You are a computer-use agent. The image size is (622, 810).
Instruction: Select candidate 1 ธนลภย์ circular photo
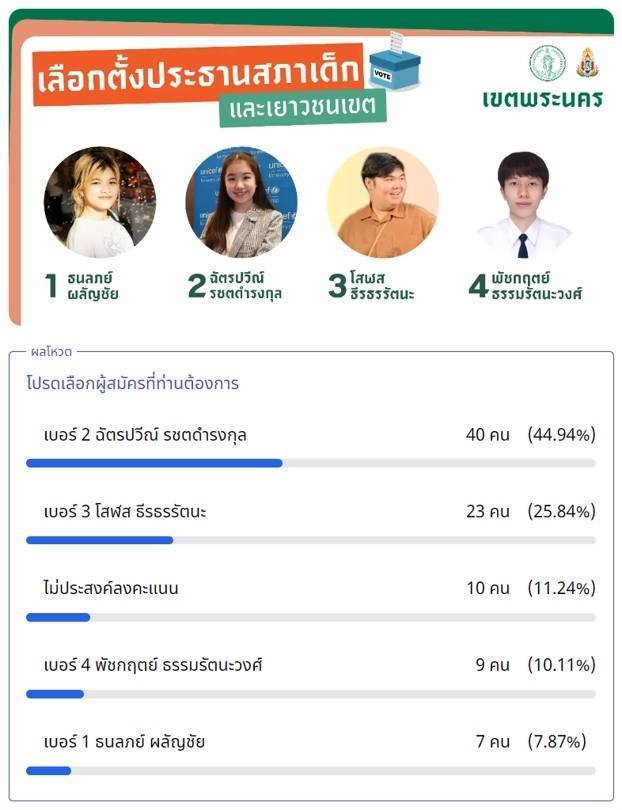pos(100,202)
